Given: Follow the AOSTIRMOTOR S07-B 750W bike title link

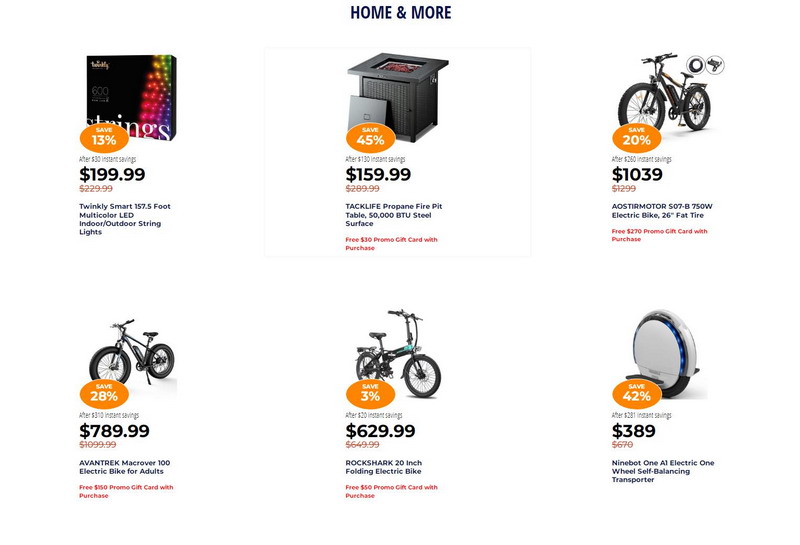Looking at the screenshot, I should click(x=662, y=211).
